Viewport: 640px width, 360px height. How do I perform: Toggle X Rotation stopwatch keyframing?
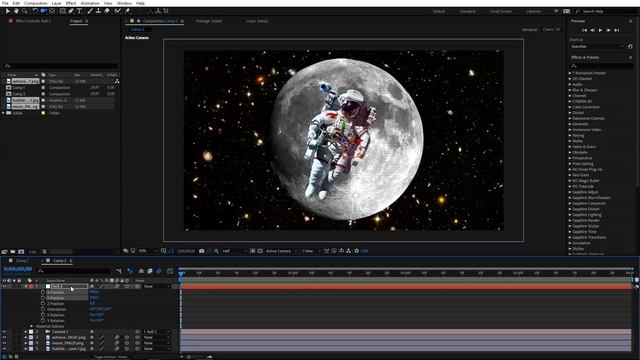(x=43, y=315)
